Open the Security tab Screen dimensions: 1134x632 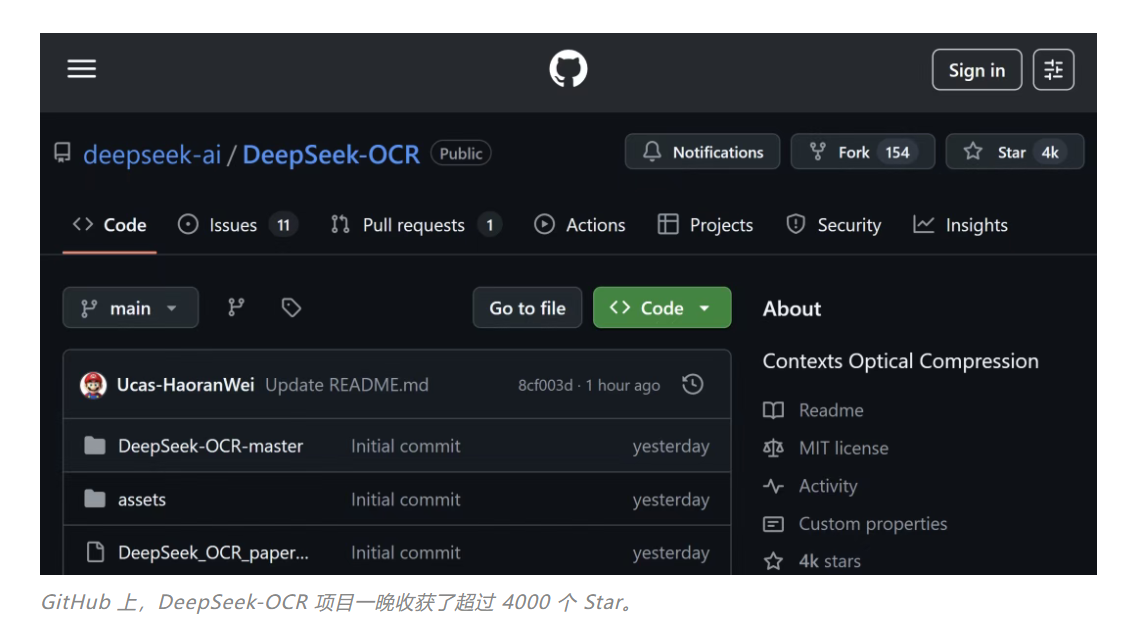pyautogui.click(x=834, y=225)
